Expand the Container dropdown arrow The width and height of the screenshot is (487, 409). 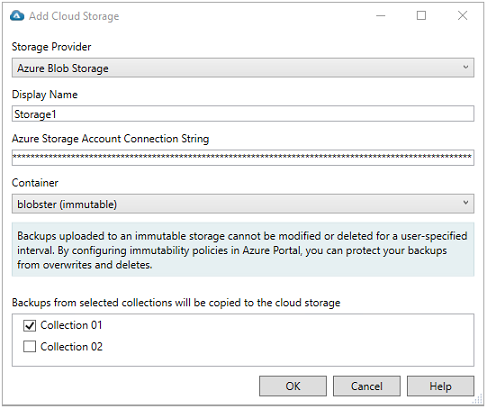tap(466, 203)
